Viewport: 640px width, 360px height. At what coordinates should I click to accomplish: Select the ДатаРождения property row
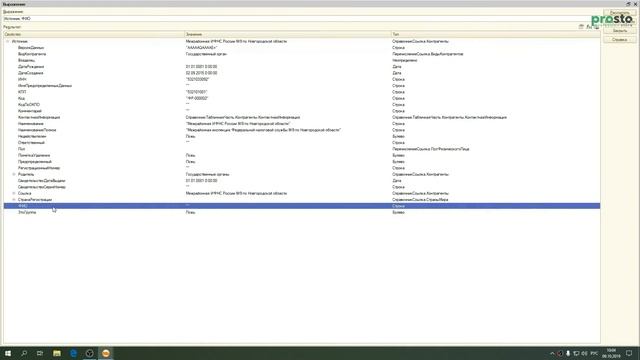click(x=302, y=67)
